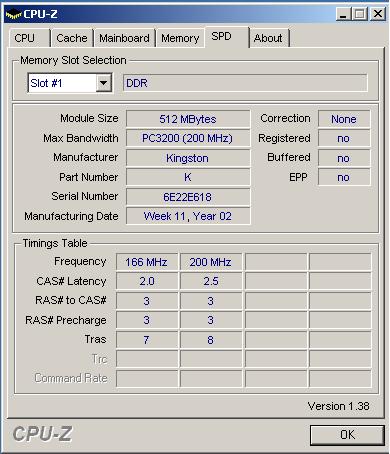
Task: Click the Kingston manufacturer field
Action: click(188, 158)
